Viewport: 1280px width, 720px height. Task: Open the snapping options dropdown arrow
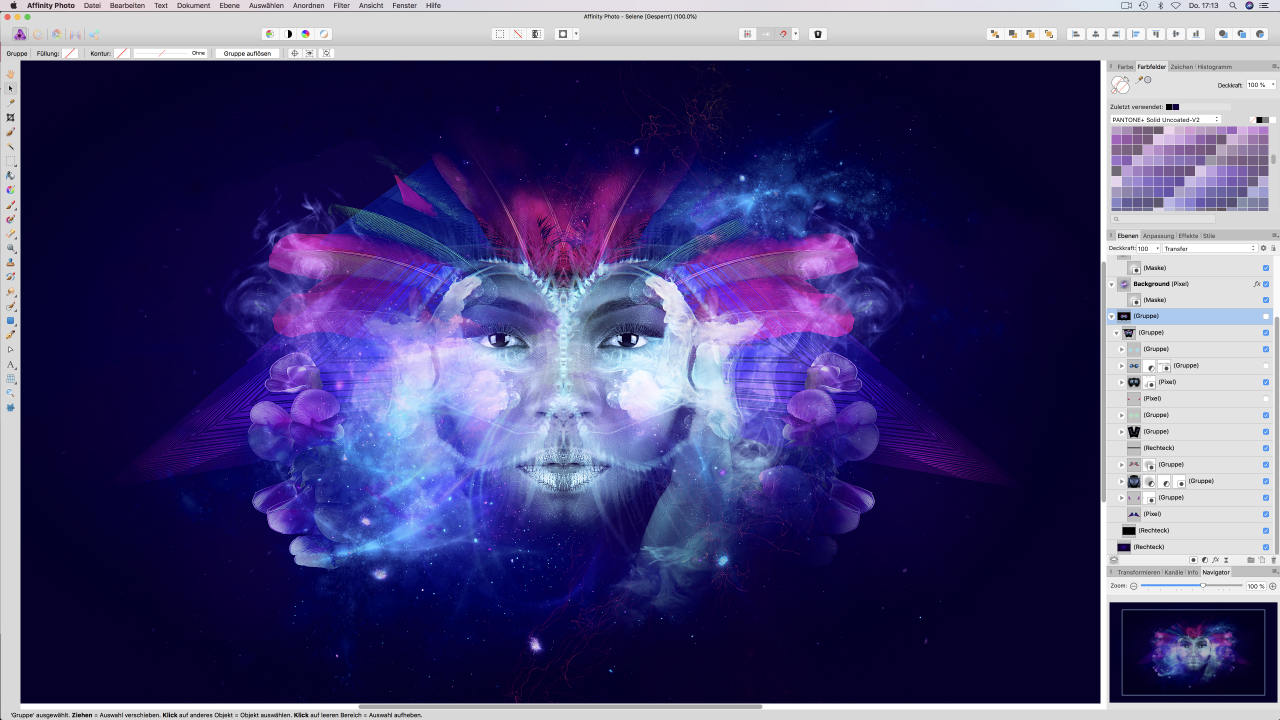click(795, 34)
